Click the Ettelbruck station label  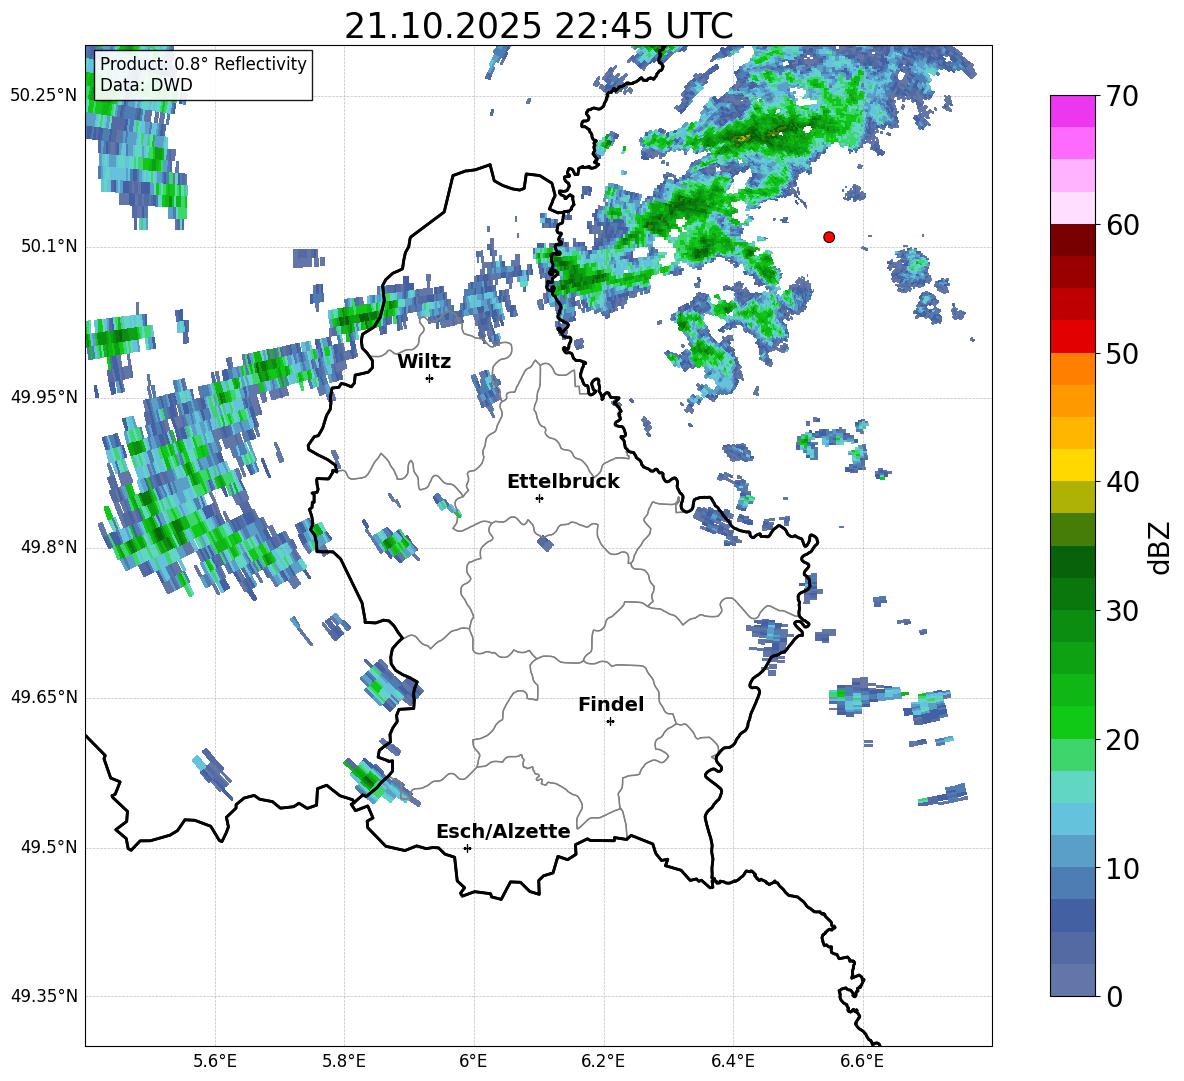[563, 482]
